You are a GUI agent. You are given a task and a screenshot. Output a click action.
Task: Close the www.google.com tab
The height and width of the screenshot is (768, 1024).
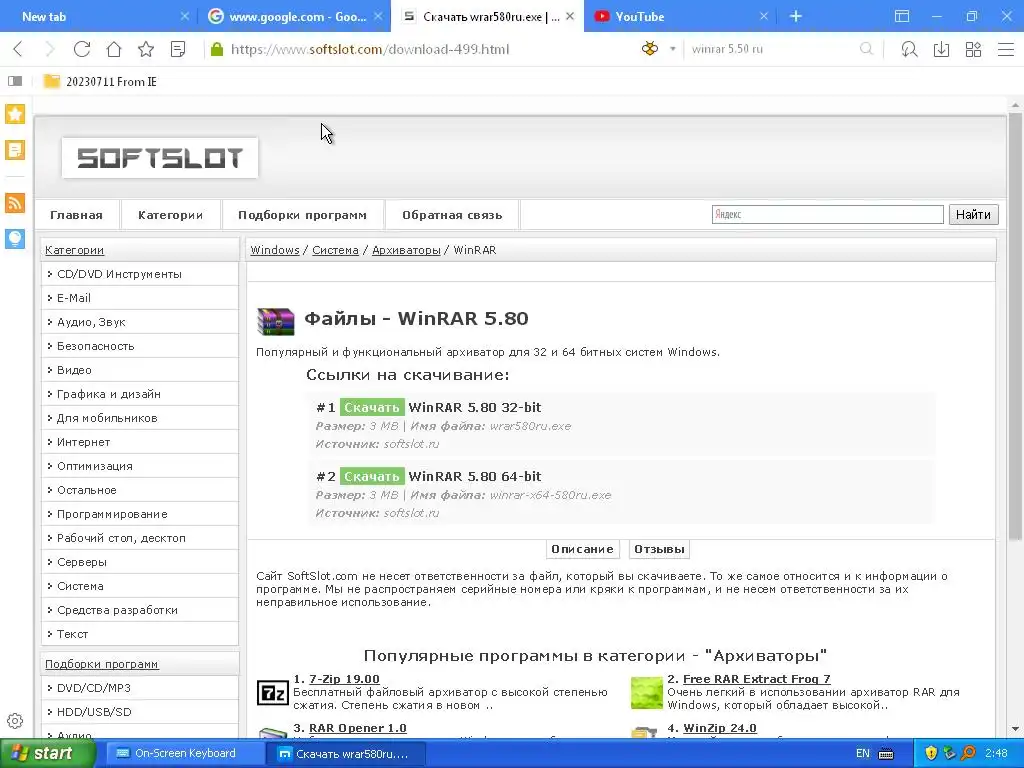[x=377, y=16]
